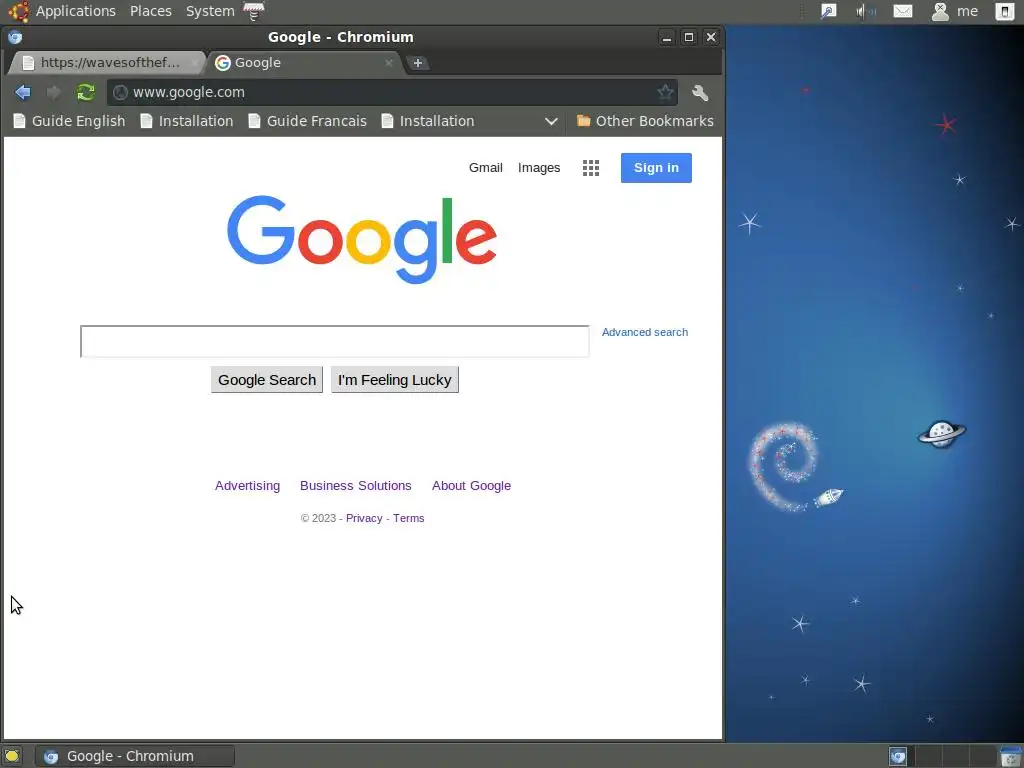Open the trash icon in bottom panel
Image resolution: width=1024 pixels, height=768 pixels.
[1010, 756]
